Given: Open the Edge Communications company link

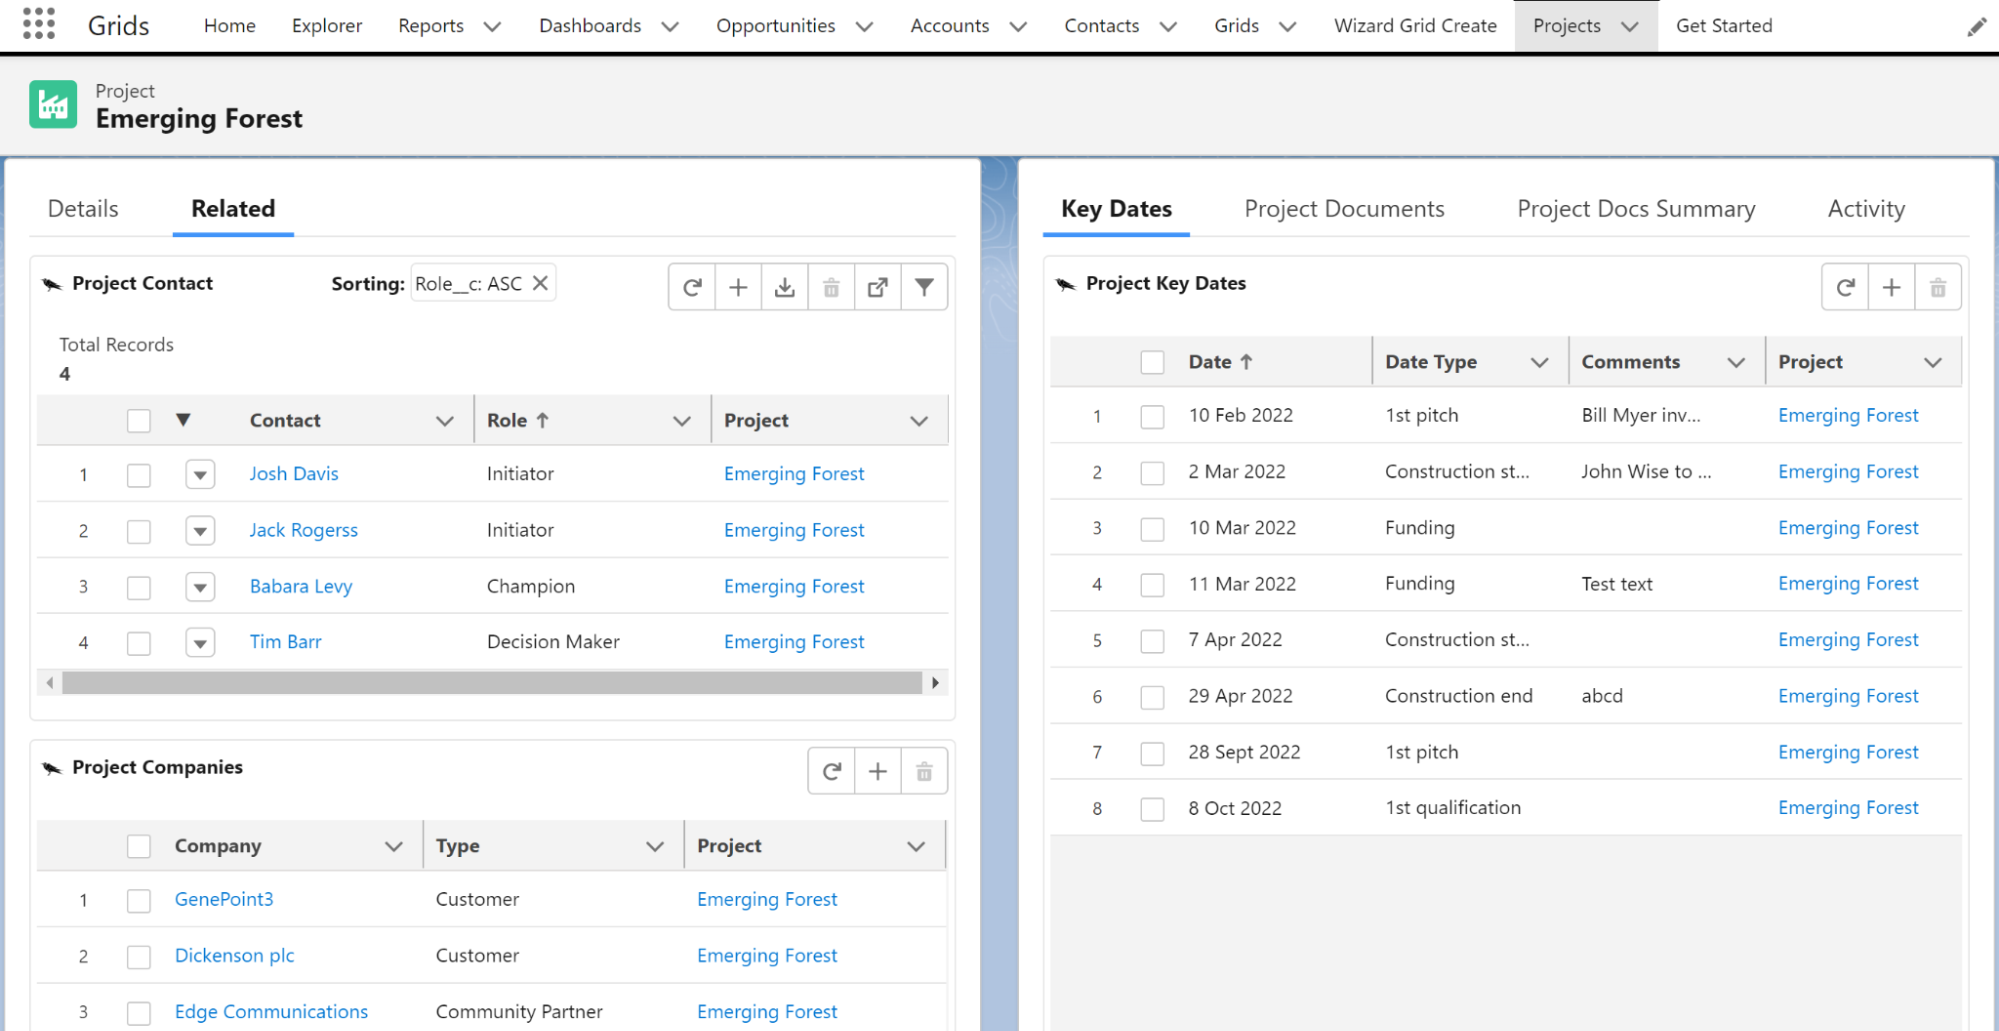Looking at the screenshot, I should pos(271,1011).
